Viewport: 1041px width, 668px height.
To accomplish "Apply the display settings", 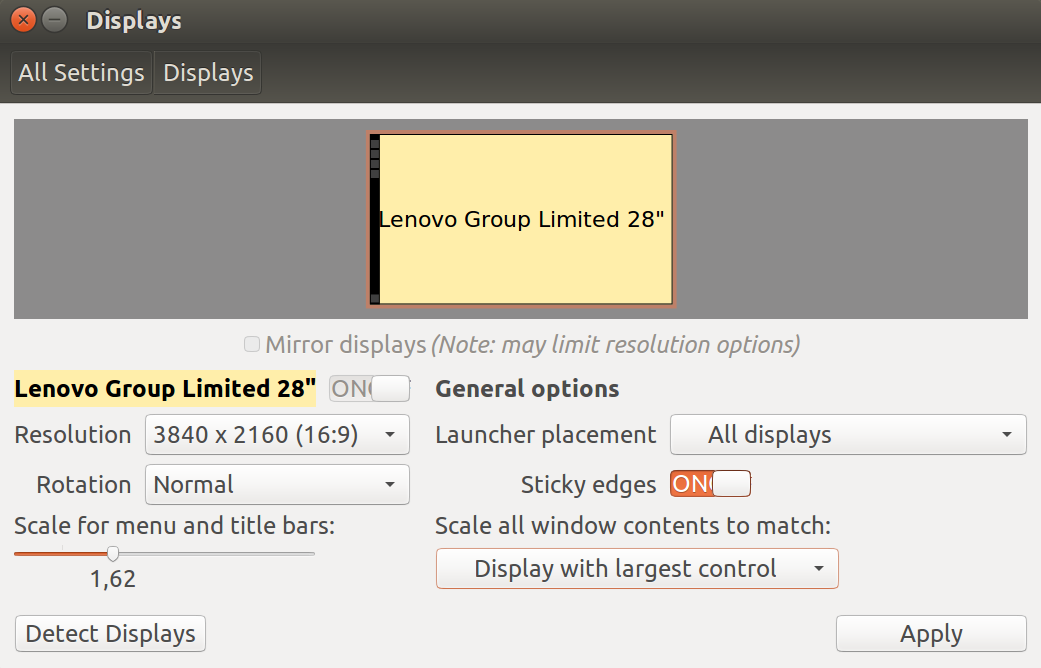I will (931, 633).
